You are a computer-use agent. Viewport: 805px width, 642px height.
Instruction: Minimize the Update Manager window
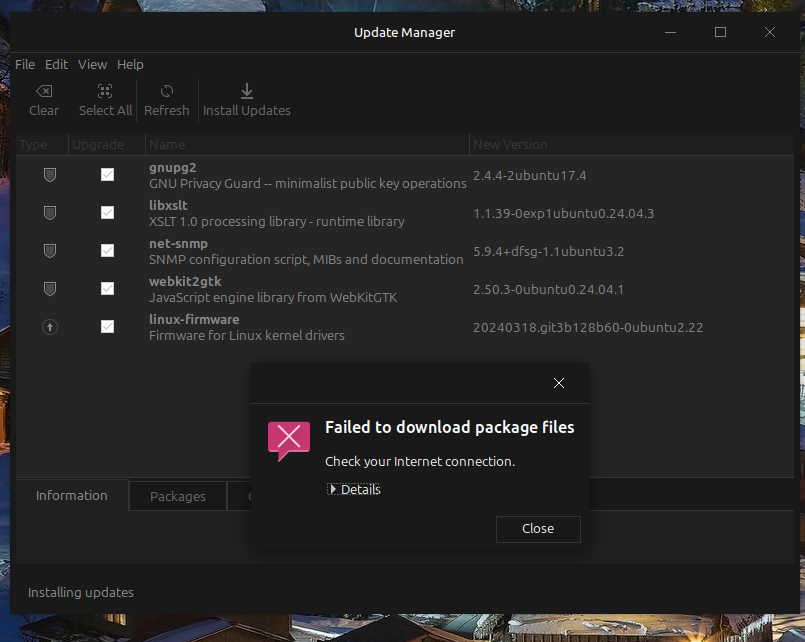pos(670,32)
